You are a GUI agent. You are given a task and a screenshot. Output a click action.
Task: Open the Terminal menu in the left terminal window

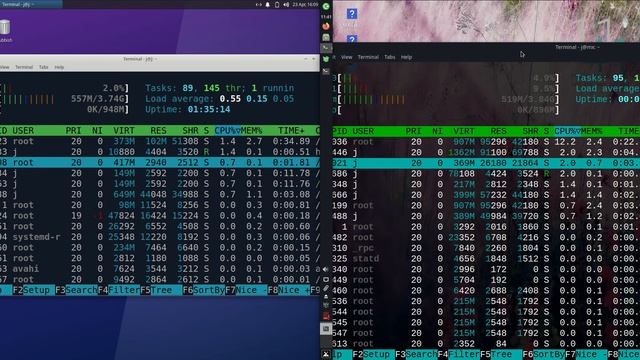[24, 67]
